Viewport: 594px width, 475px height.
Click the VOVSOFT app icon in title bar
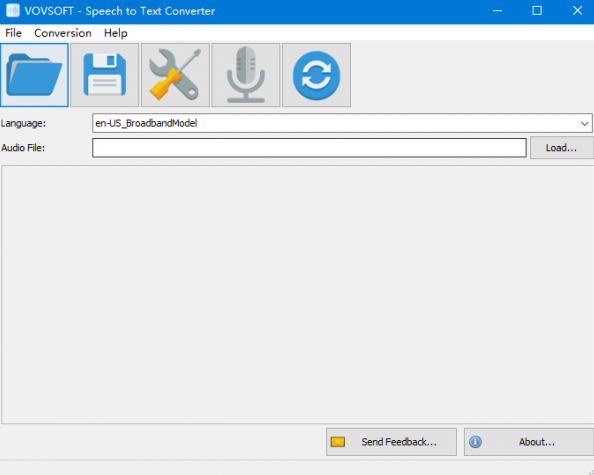(13, 11)
